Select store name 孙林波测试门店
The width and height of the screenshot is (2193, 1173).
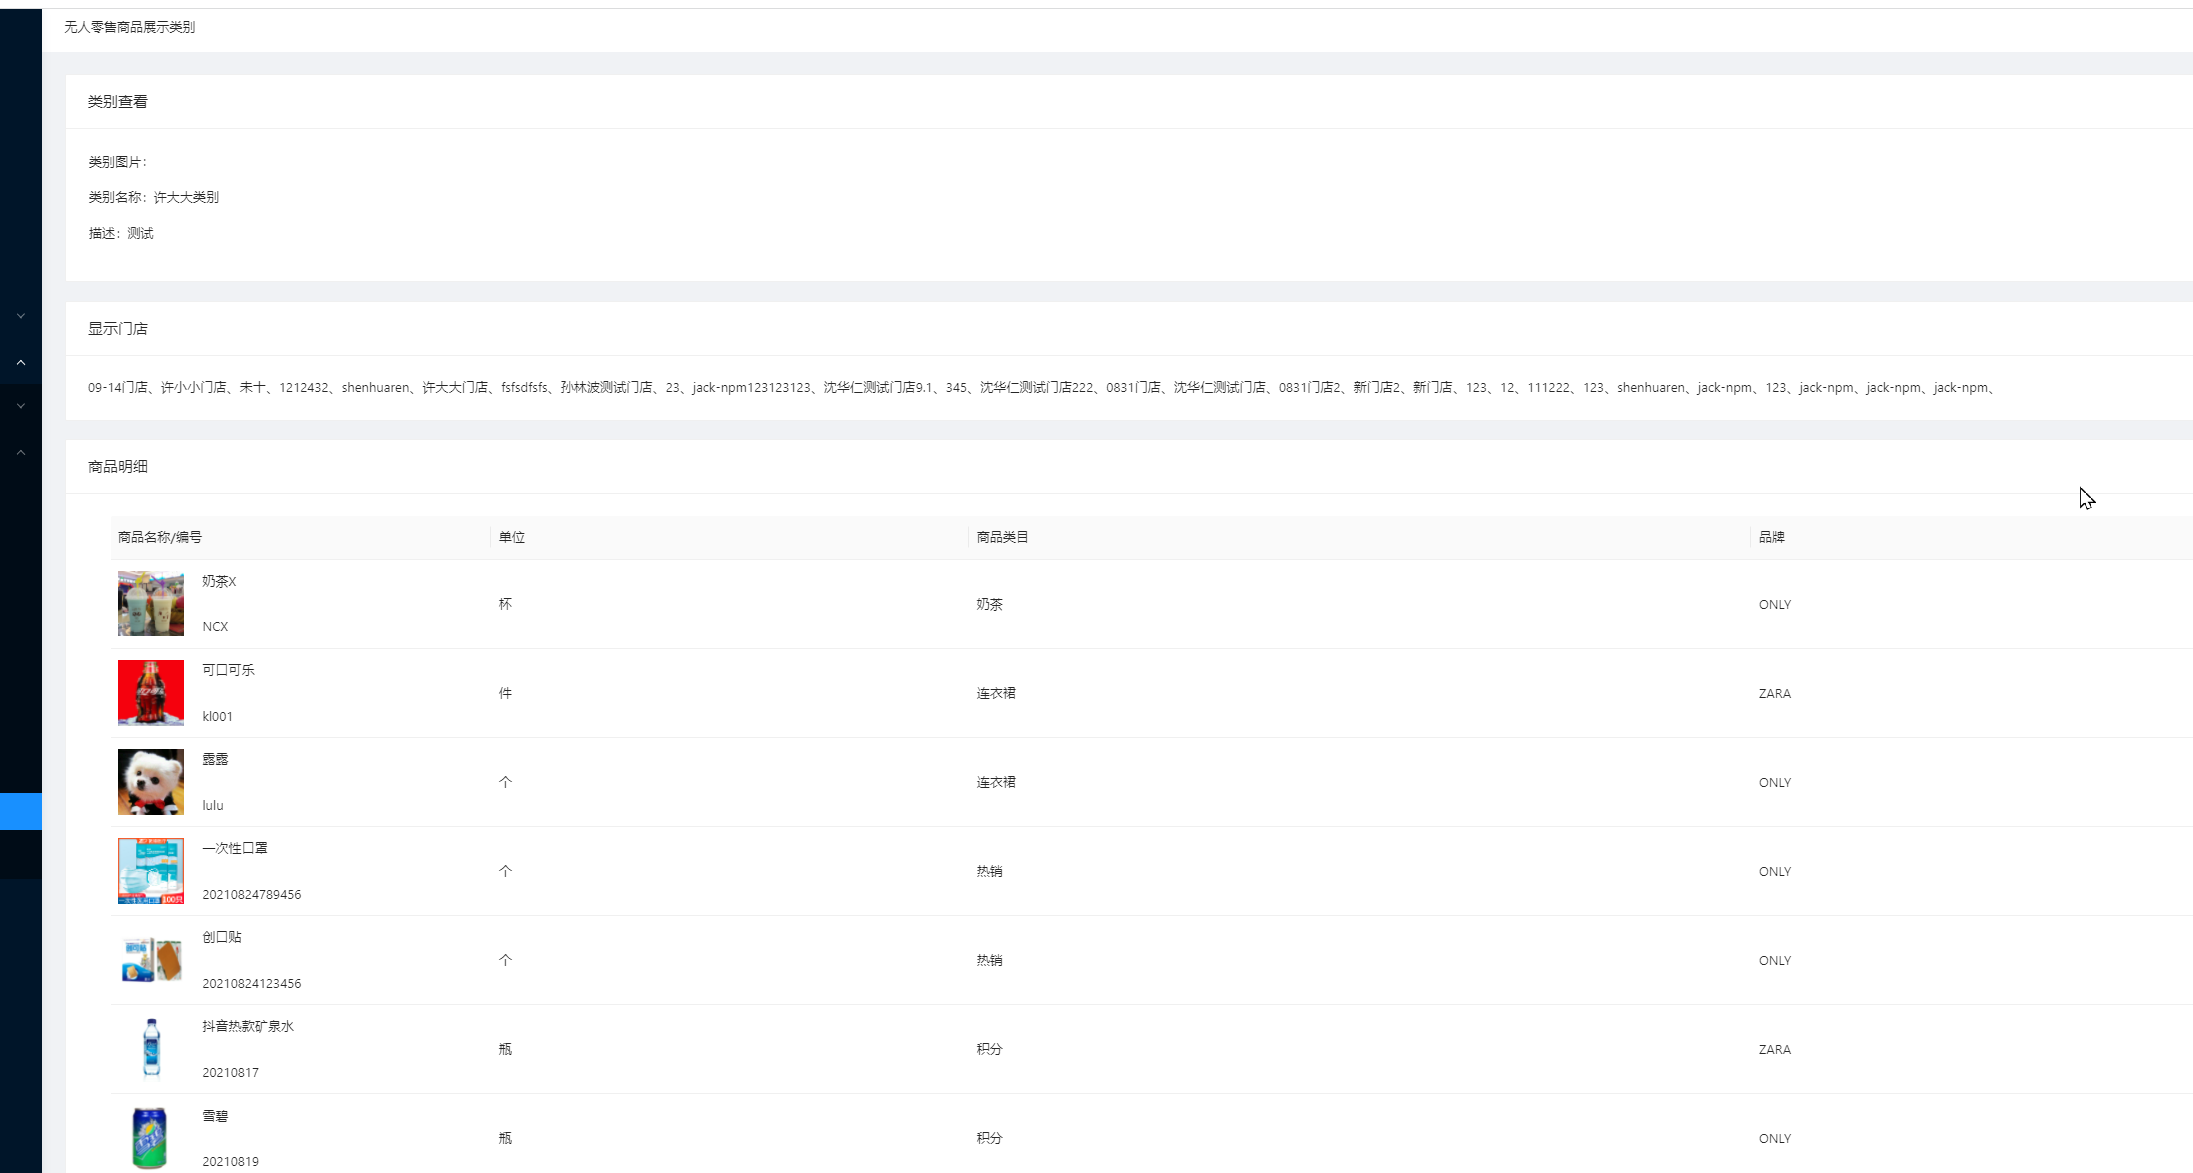click(x=607, y=387)
